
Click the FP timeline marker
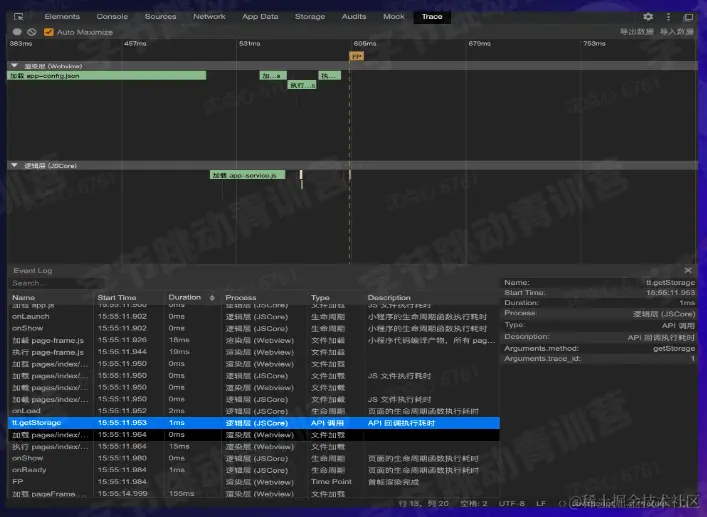(357, 56)
